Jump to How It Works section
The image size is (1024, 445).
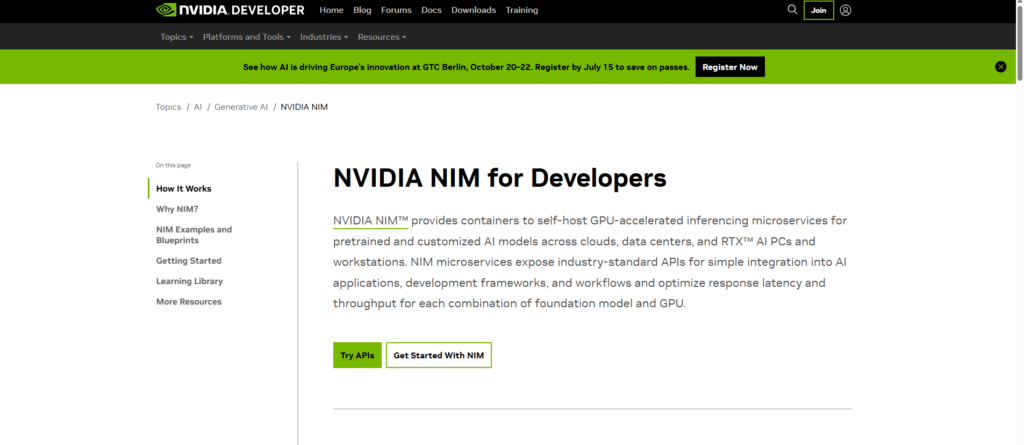184,188
